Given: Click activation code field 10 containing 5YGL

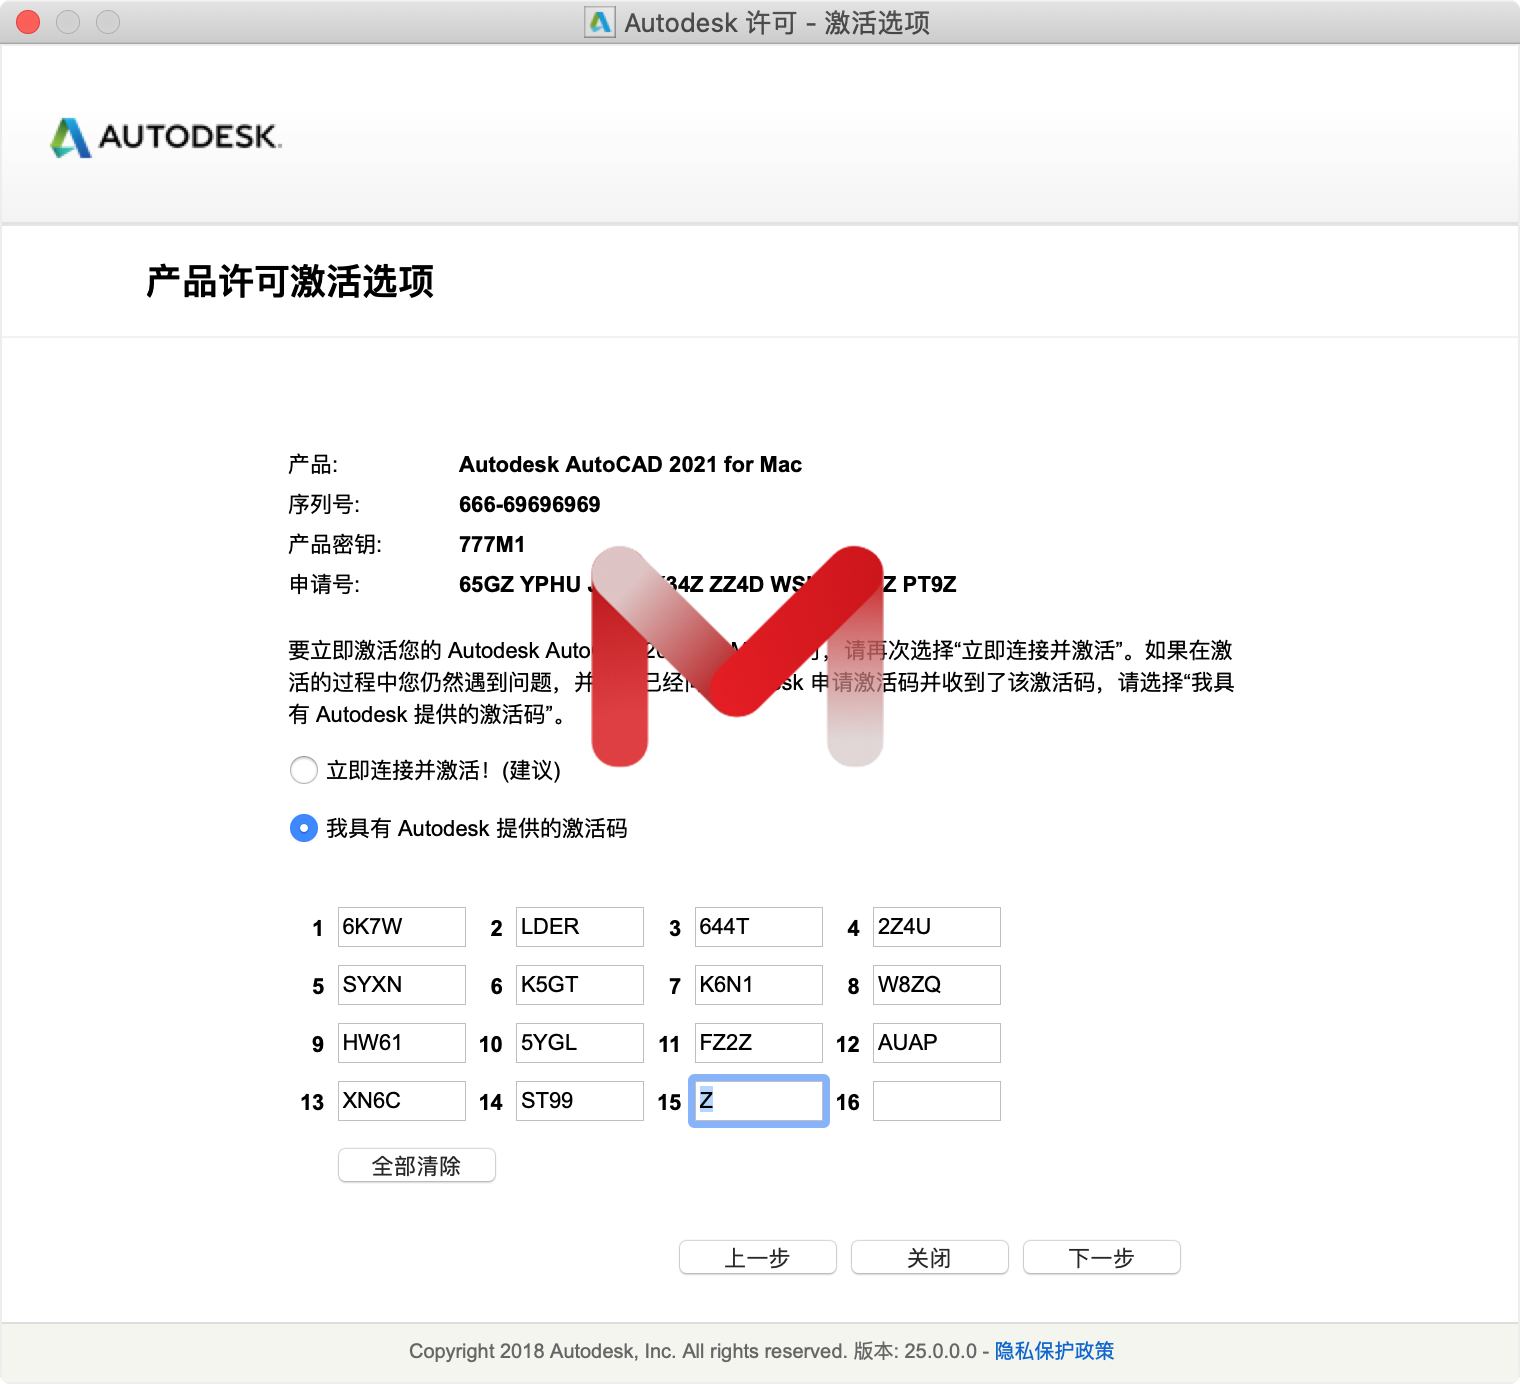Looking at the screenshot, I should 580,1043.
